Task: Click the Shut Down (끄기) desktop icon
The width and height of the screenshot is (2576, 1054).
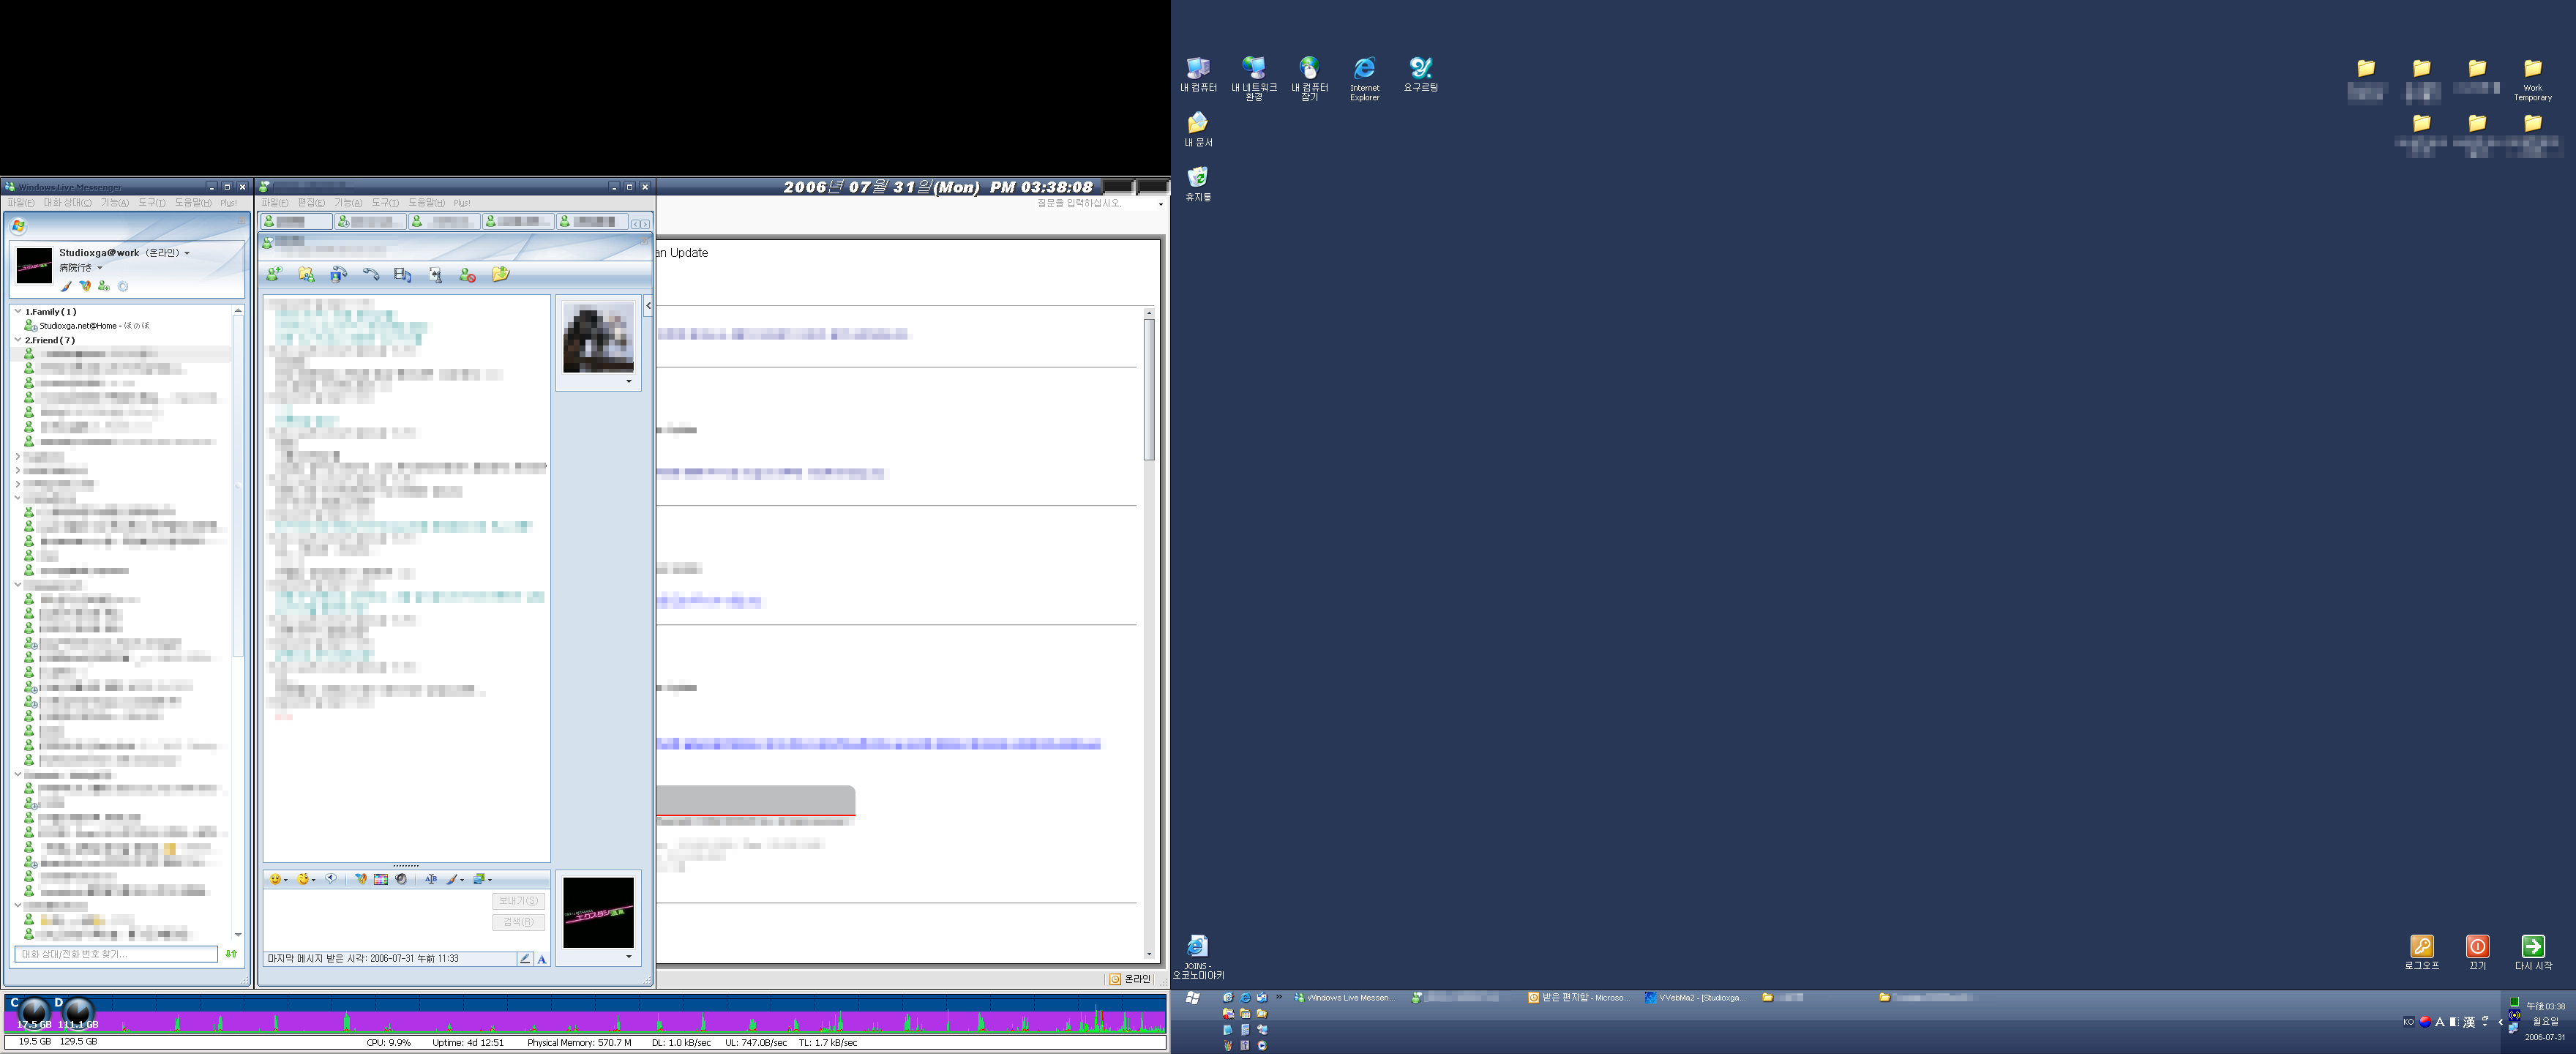Action: [x=2477, y=952]
